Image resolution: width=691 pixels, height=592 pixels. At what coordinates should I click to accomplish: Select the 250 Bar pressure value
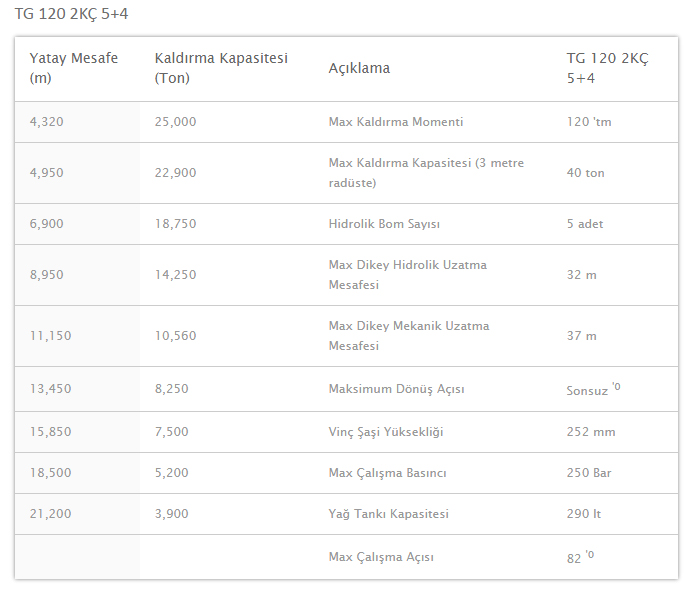(588, 473)
